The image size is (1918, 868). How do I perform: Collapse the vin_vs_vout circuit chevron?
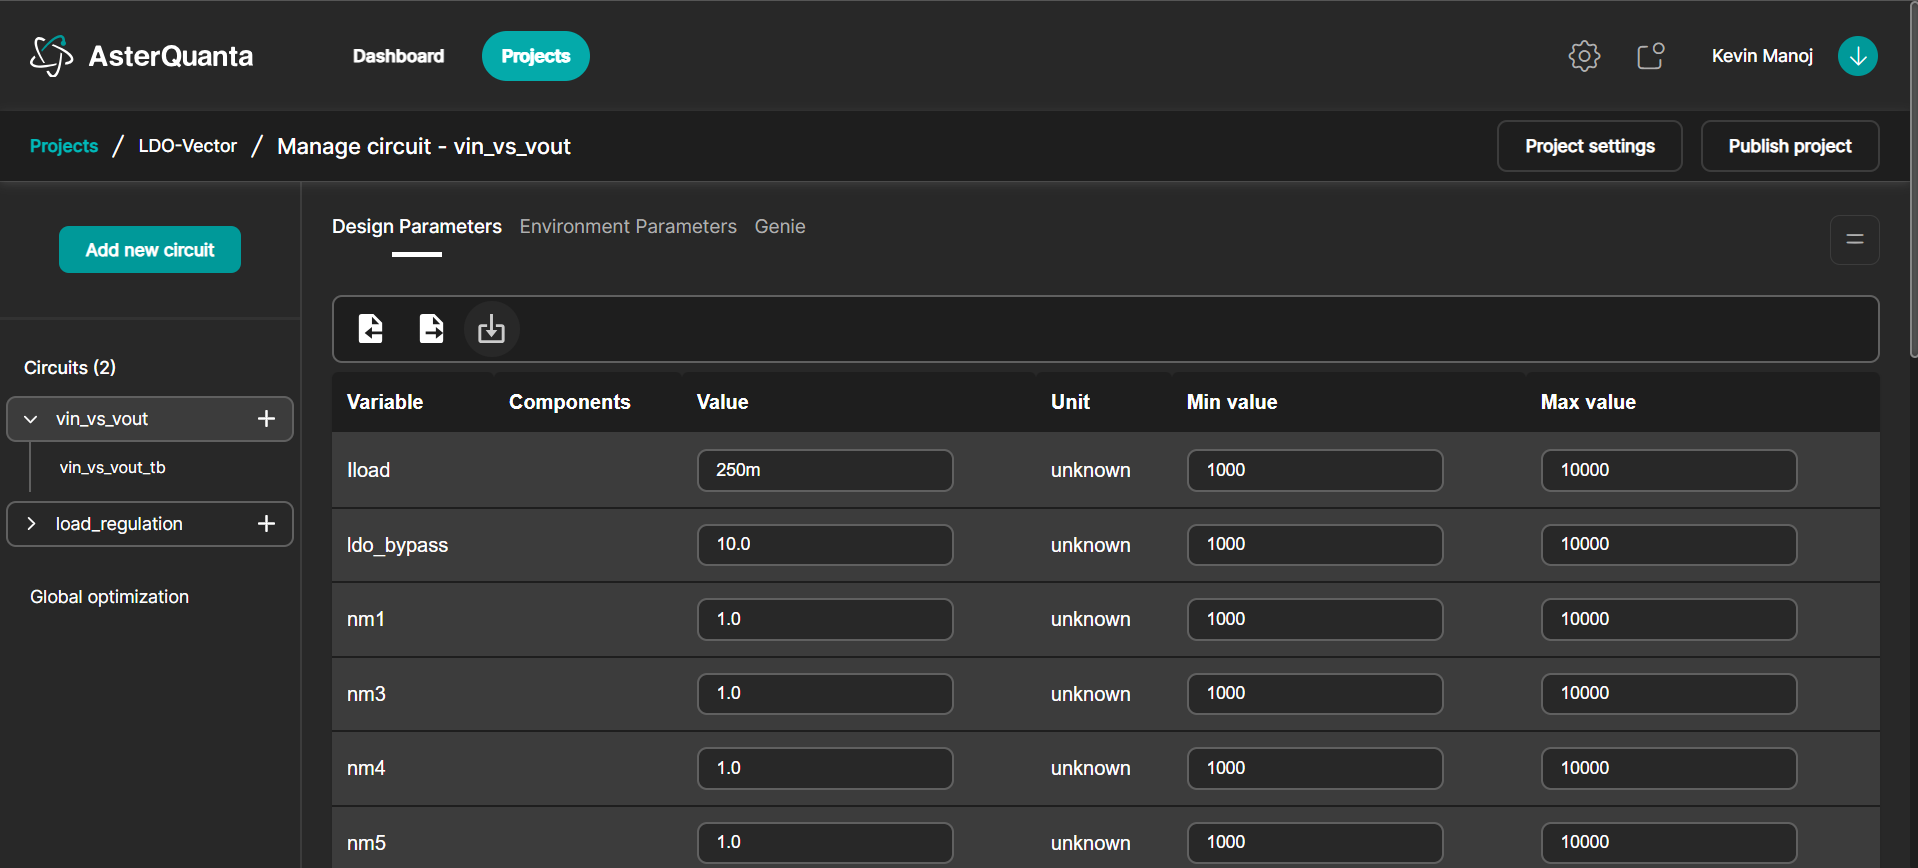pyautogui.click(x=31, y=419)
